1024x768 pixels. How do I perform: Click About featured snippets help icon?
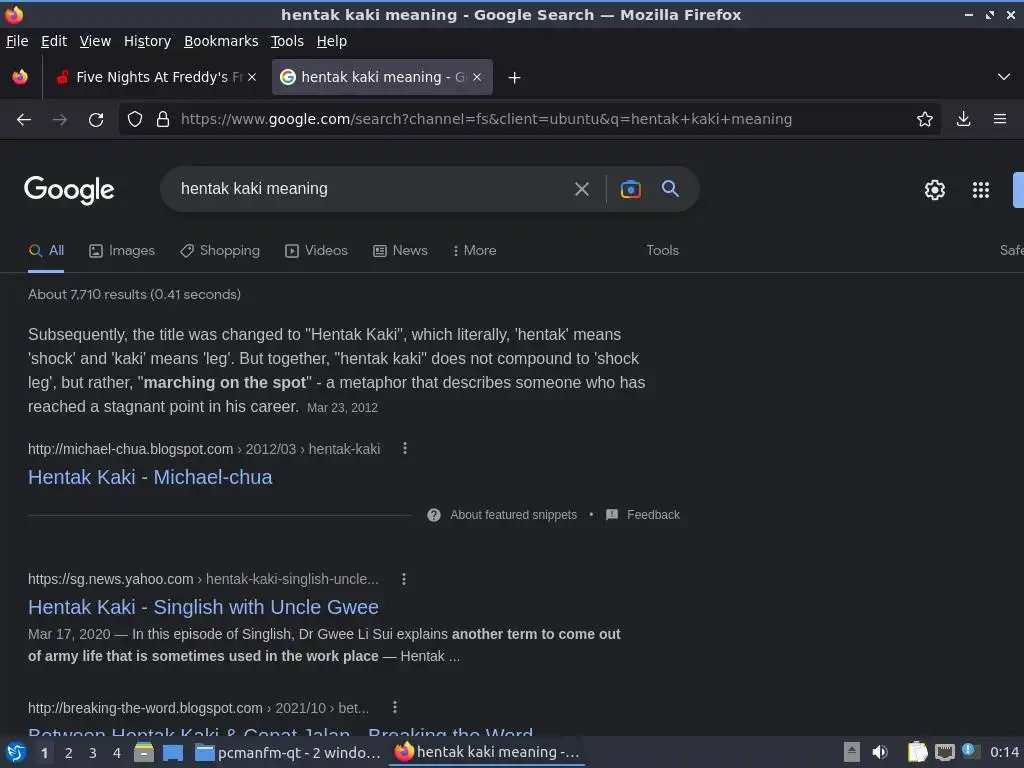click(434, 515)
